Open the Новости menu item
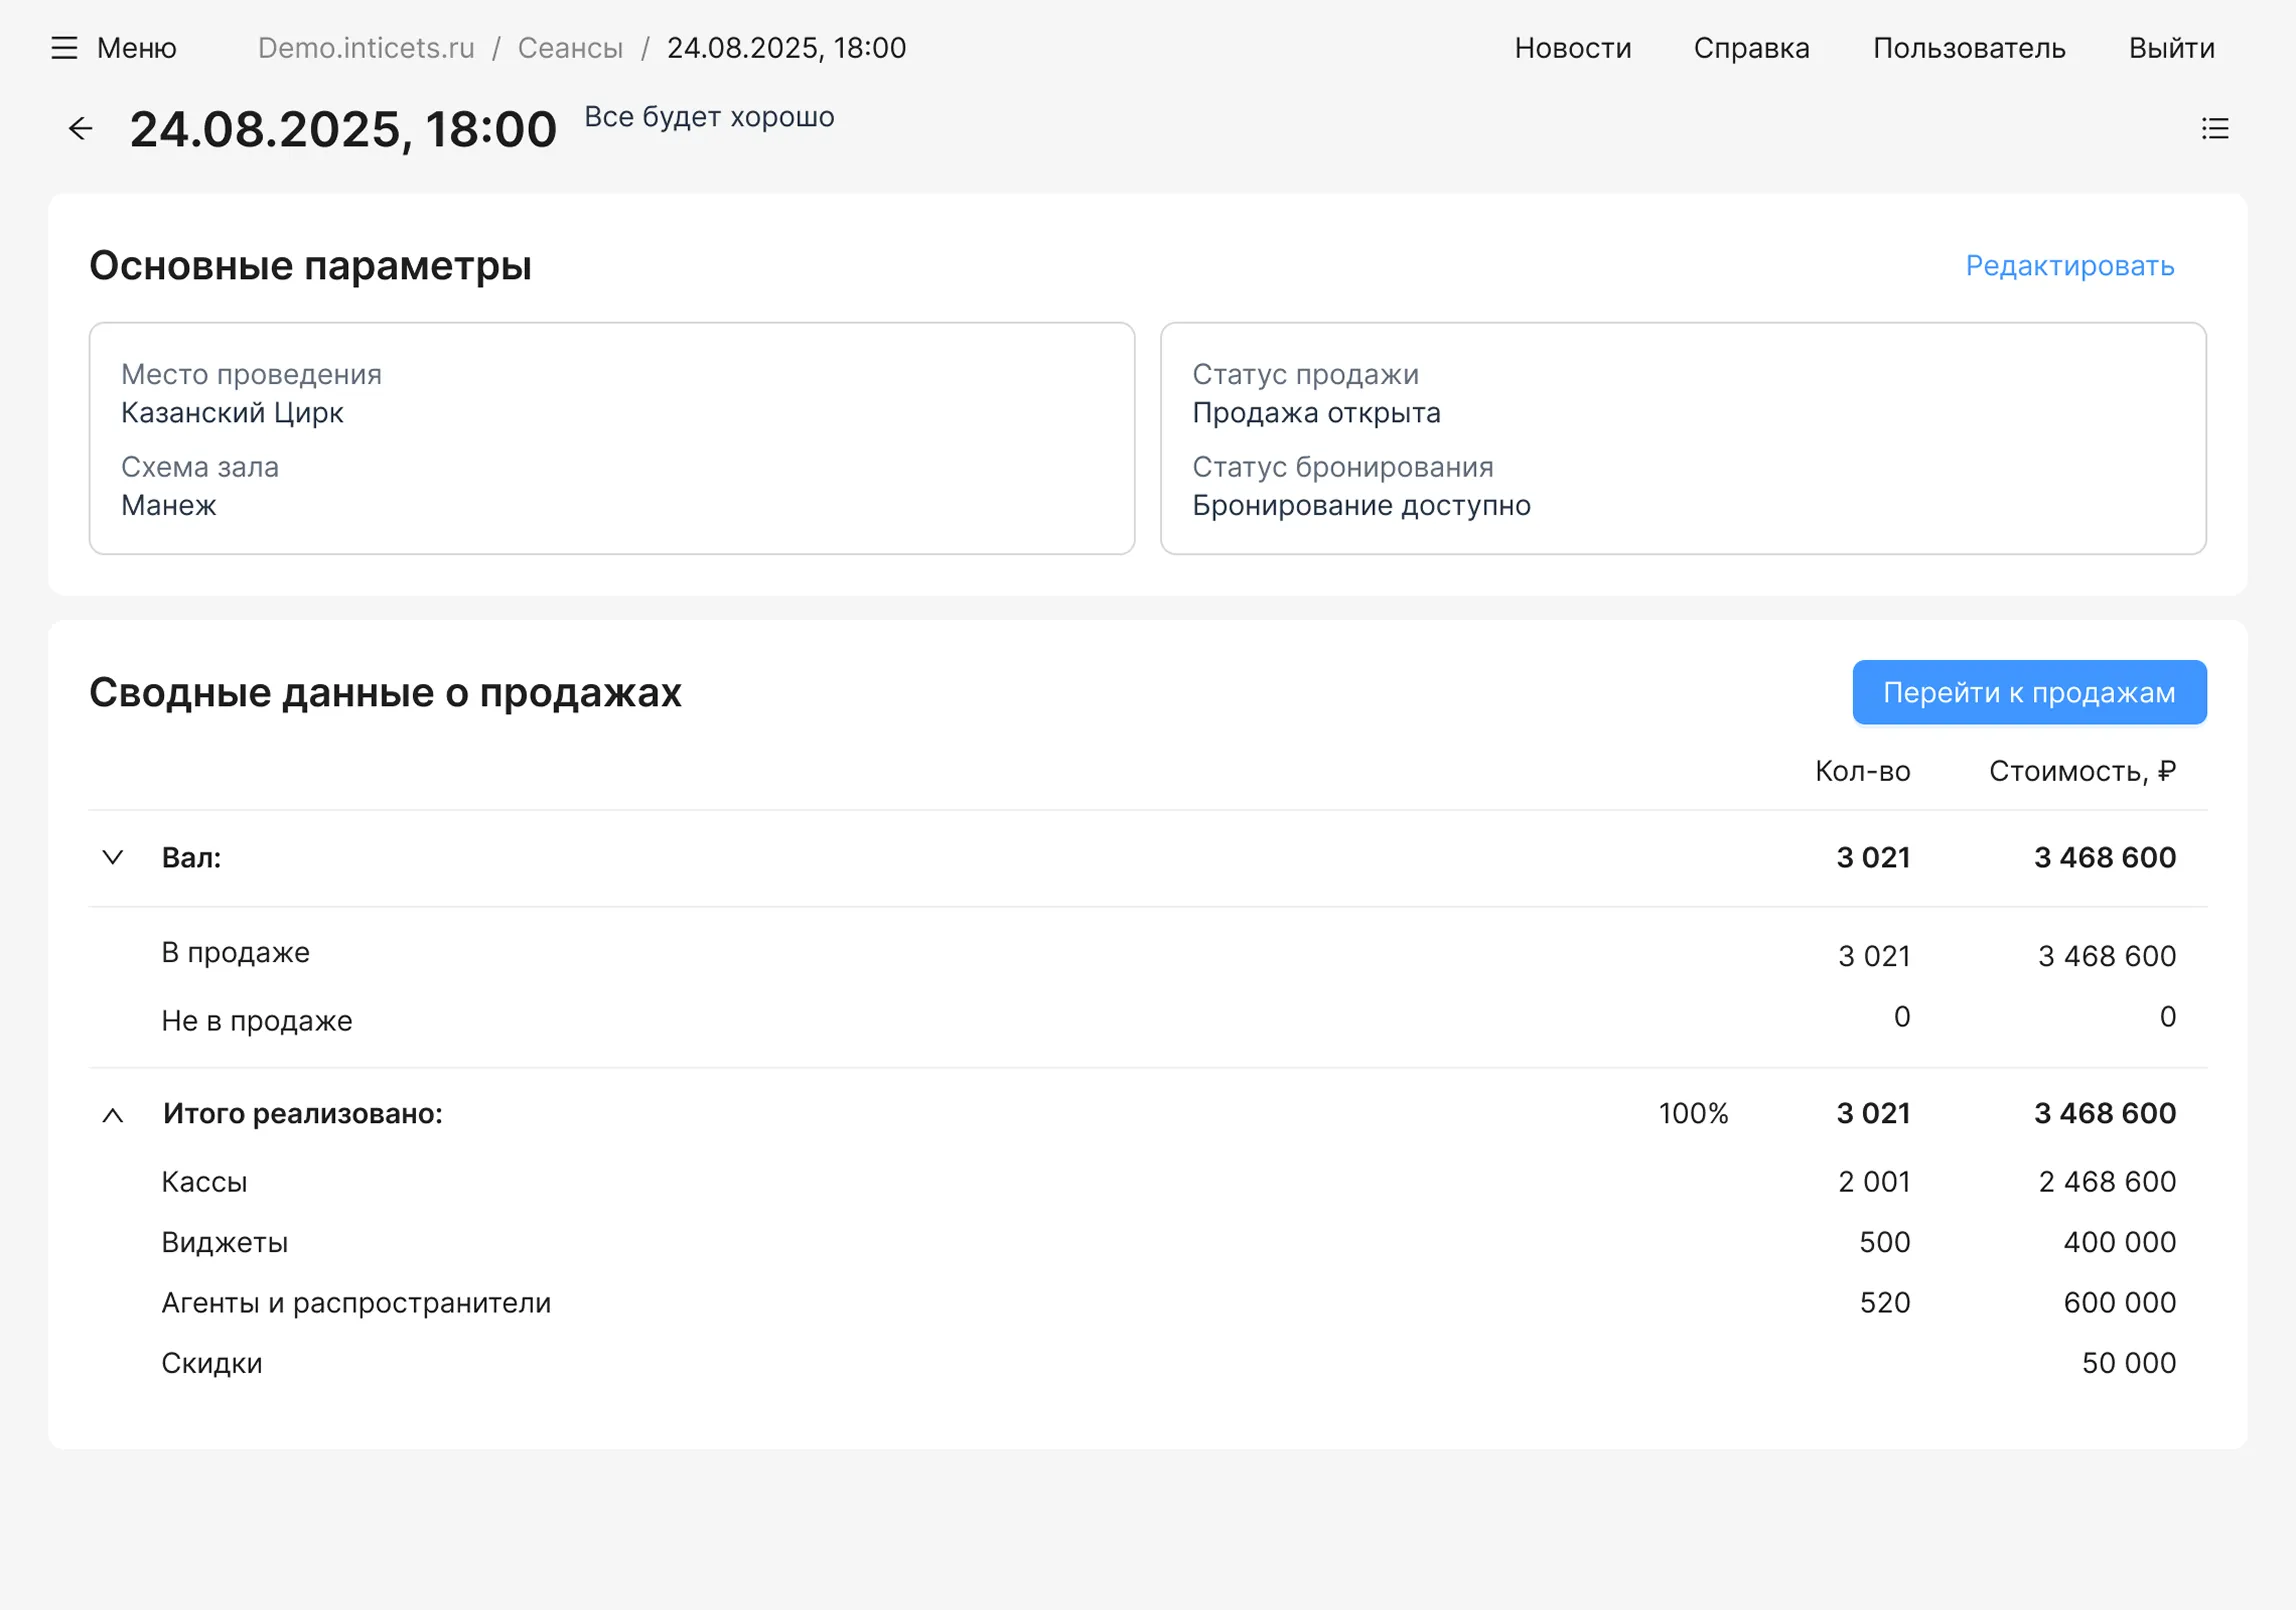The image size is (2296, 1610). click(1573, 47)
